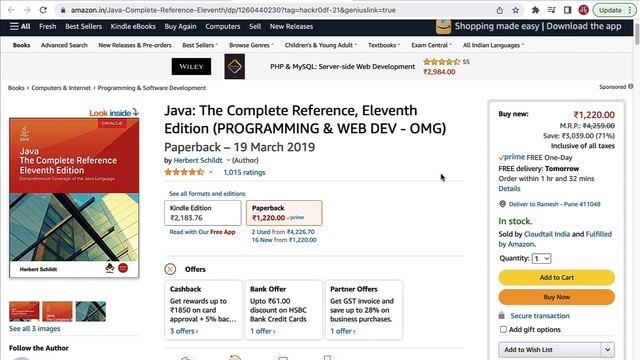Select Kindle Edition format
The width and height of the screenshot is (640, 360).
[x=203, y=213]
